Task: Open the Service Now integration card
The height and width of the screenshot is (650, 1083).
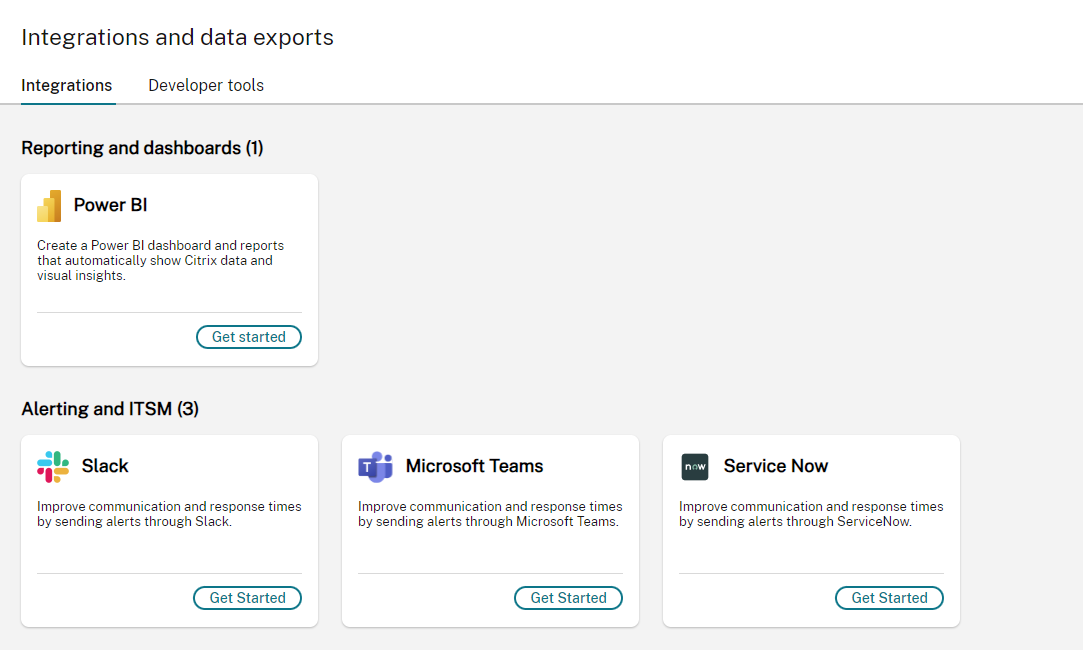Action: (810, 530)
